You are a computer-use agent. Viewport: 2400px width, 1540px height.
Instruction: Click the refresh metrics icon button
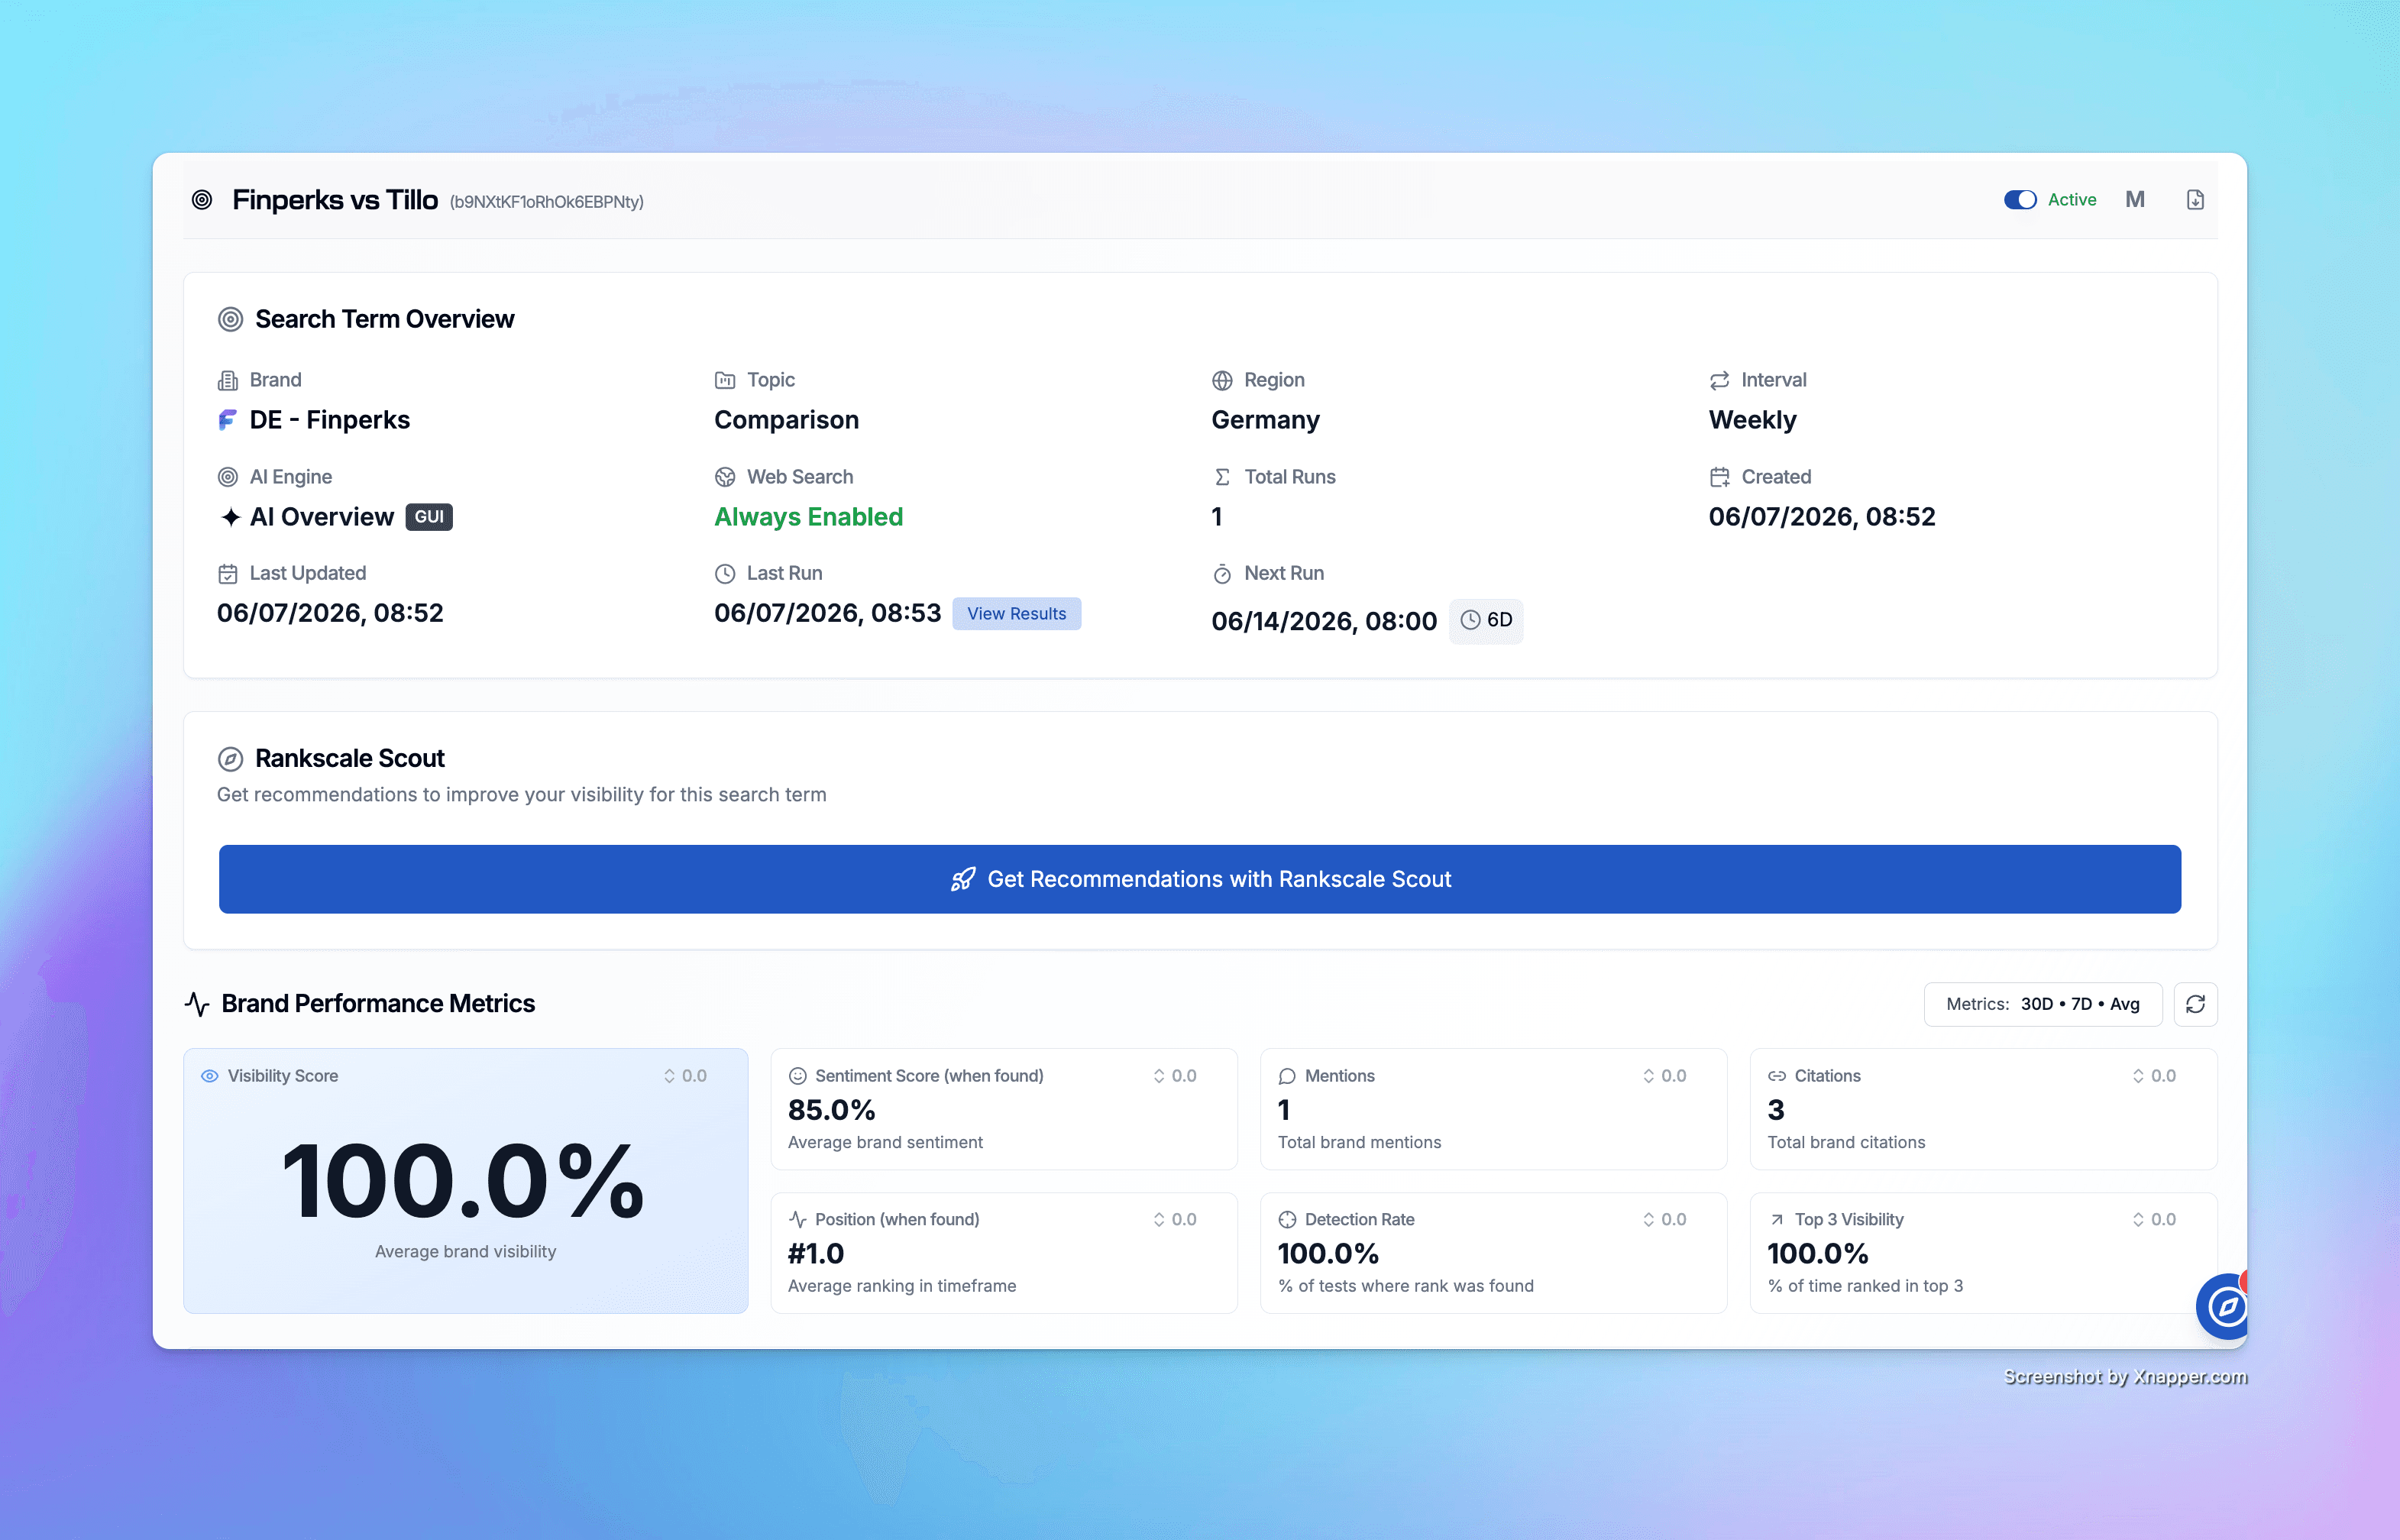point(2195,1004)
